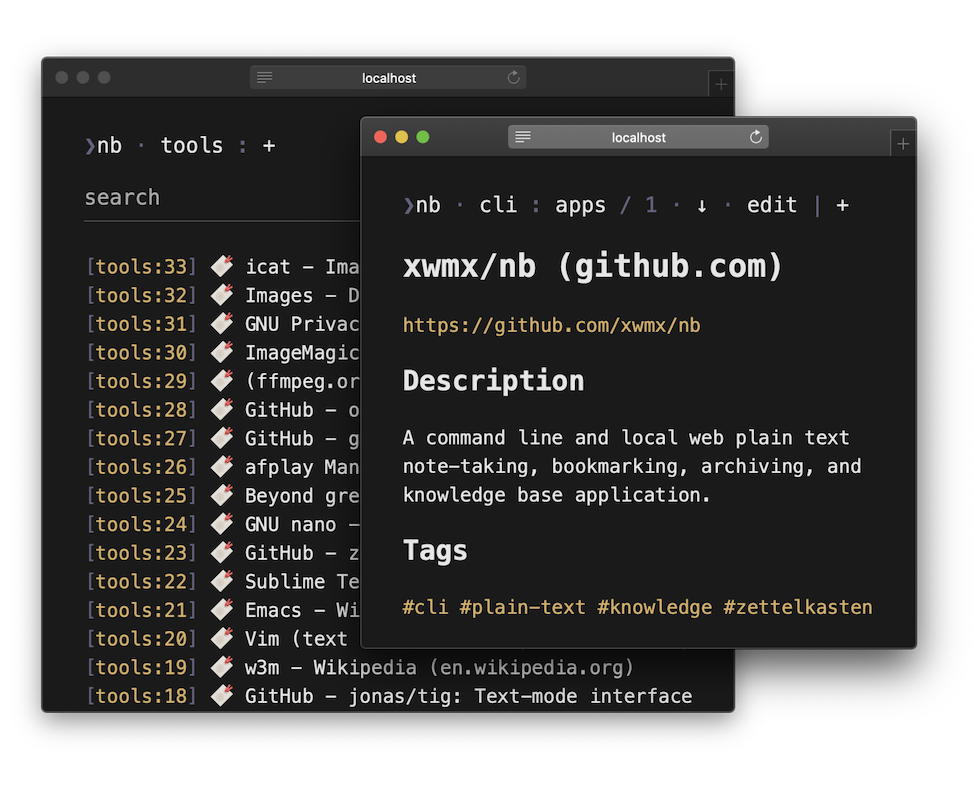Select the #zettelkasten tag
979x786 pixels.
pyautogui.click(x=798, y=607)
